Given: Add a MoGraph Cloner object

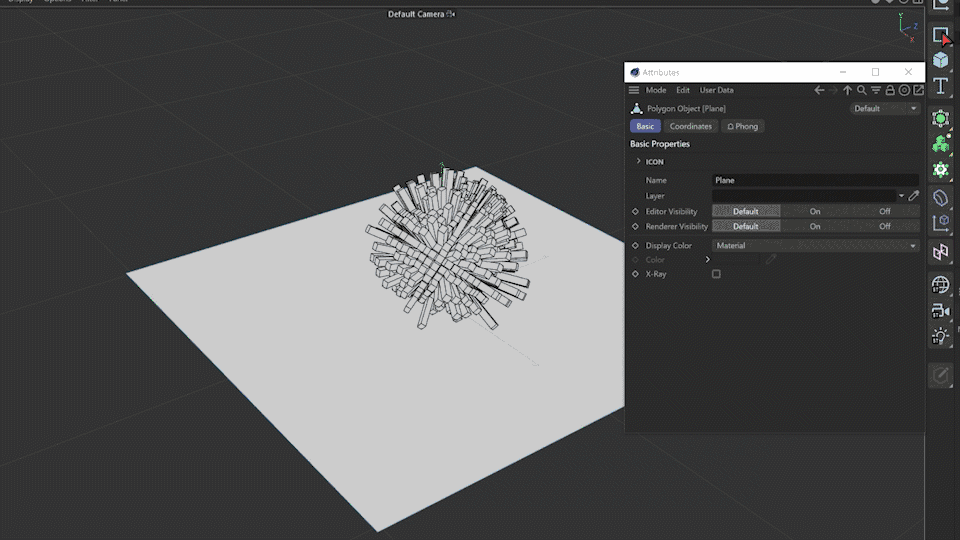Looking at the screenshot, I should (x=940, y=144).
